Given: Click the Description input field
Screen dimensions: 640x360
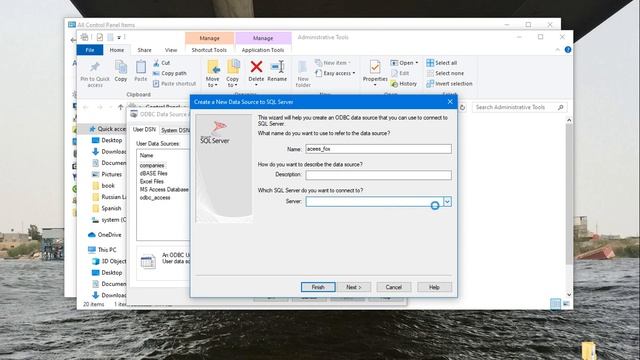Looking at the screenshot, I should [378, 175].
